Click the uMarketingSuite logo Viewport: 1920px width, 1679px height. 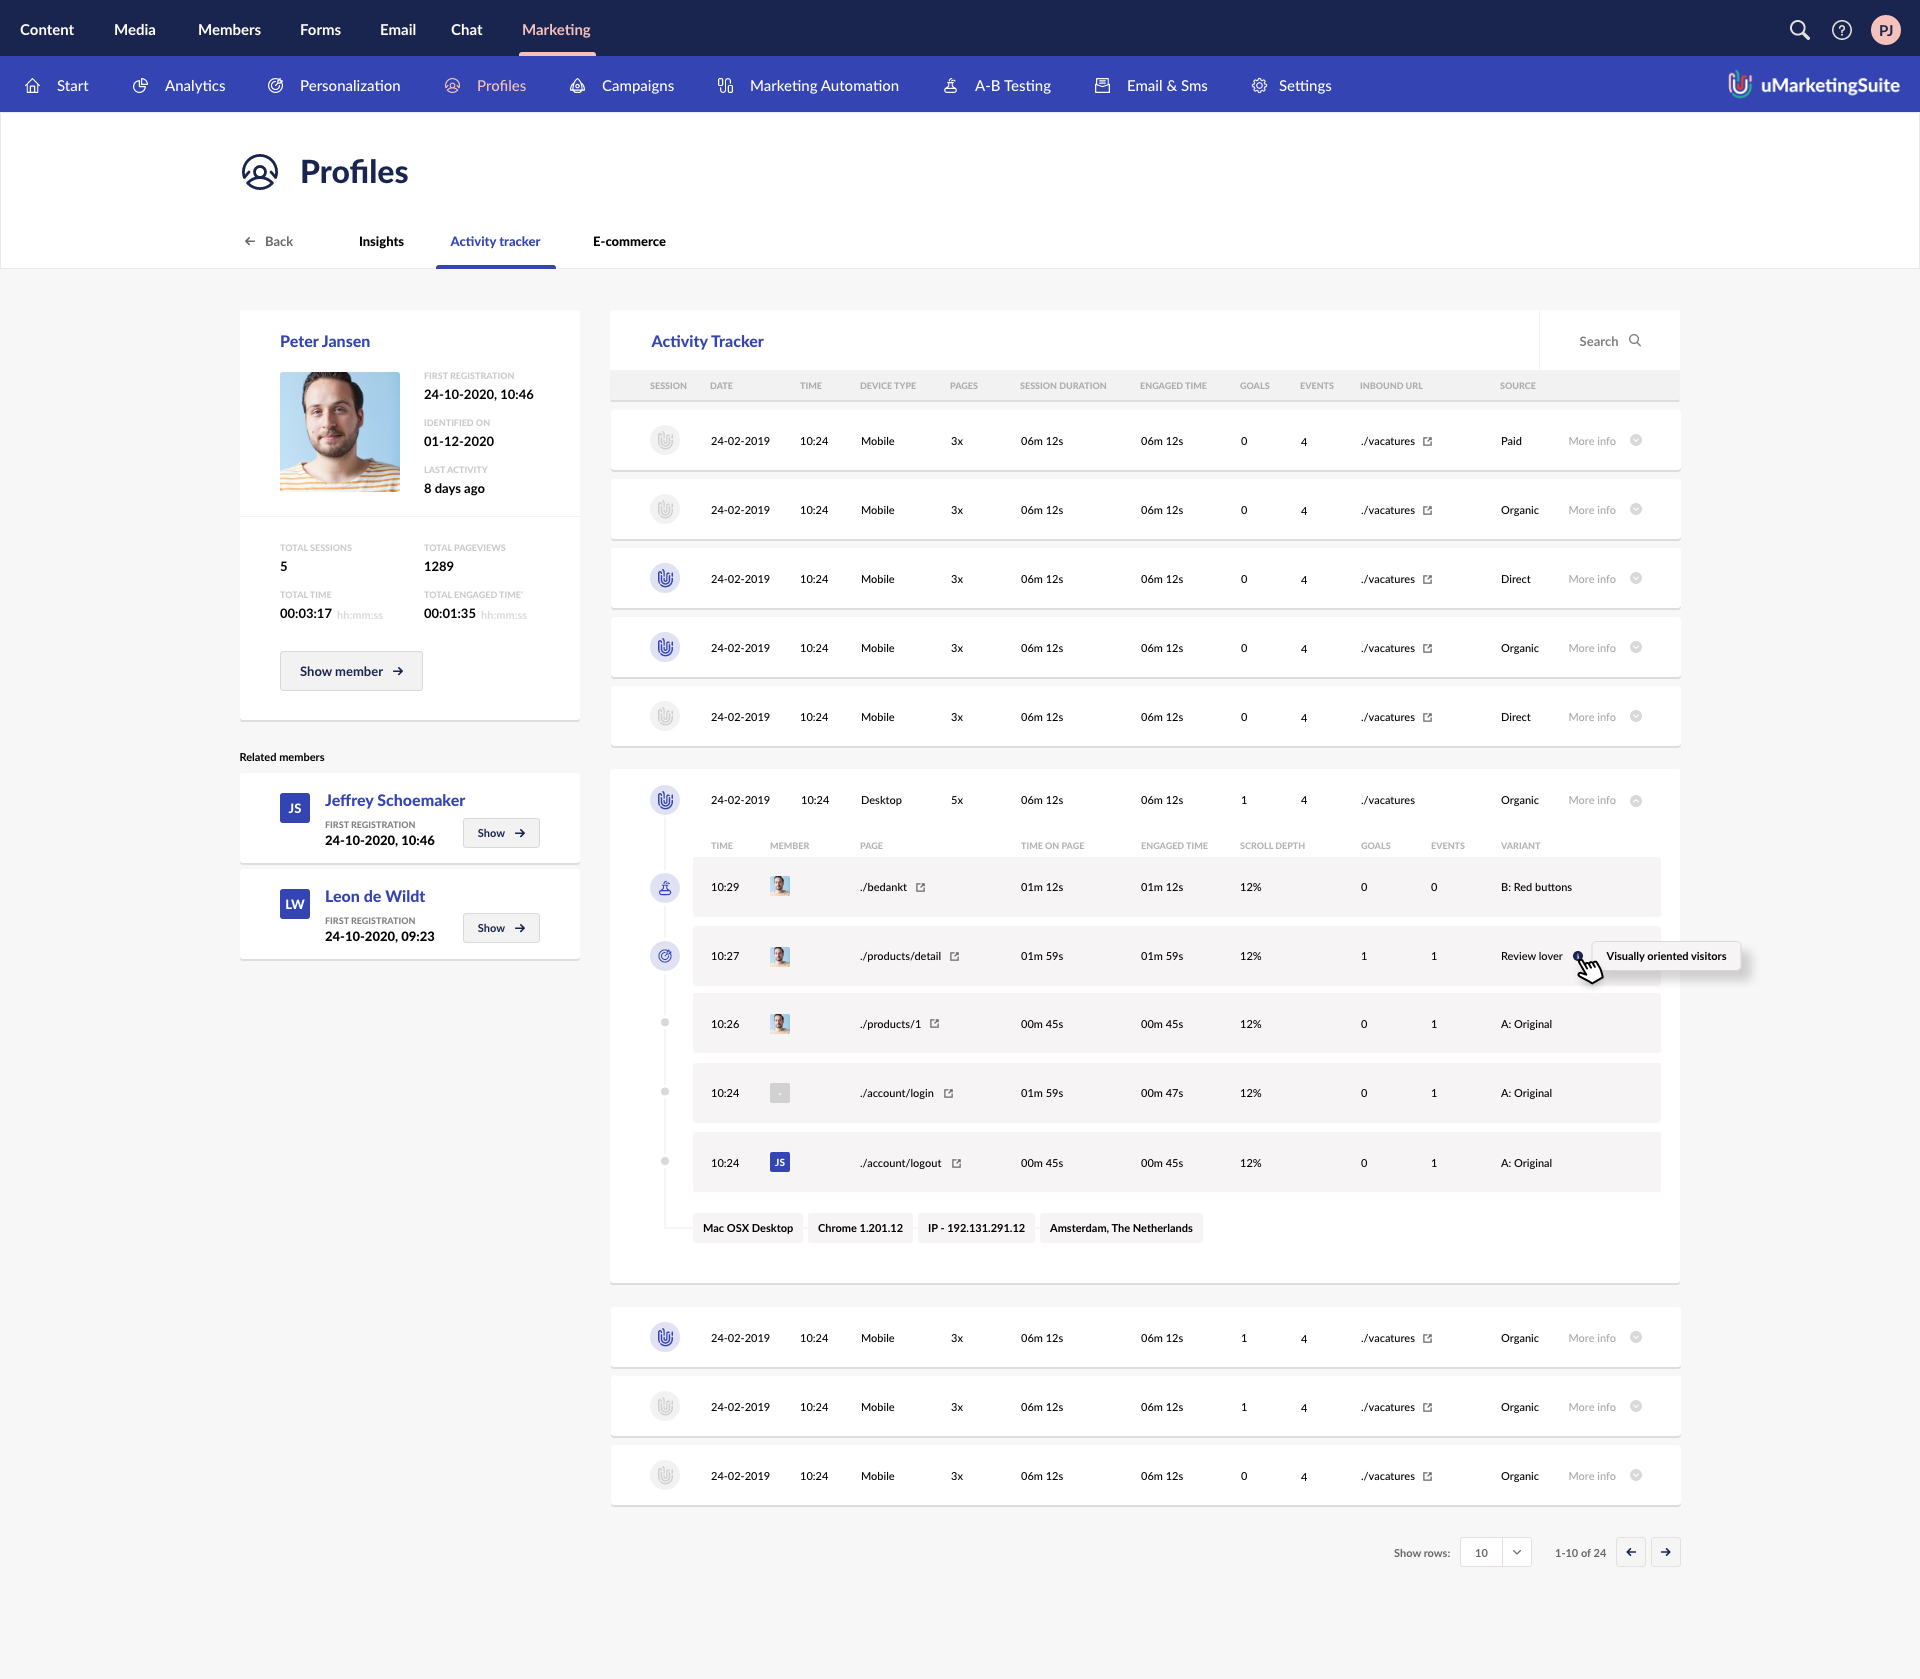pos(1813,85)
